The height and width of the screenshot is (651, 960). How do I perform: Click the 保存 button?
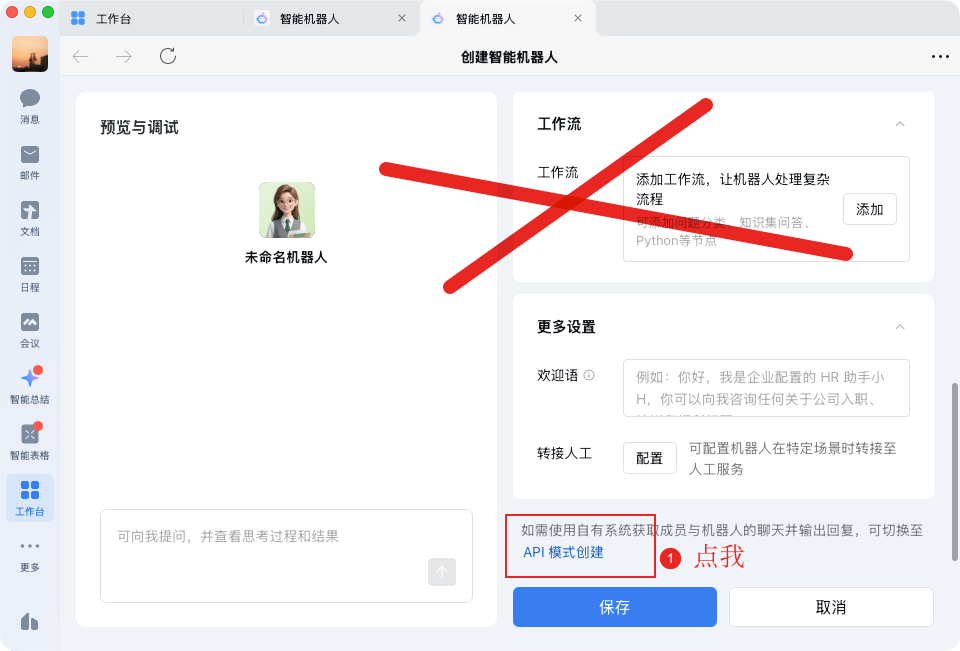pos(614,607)
